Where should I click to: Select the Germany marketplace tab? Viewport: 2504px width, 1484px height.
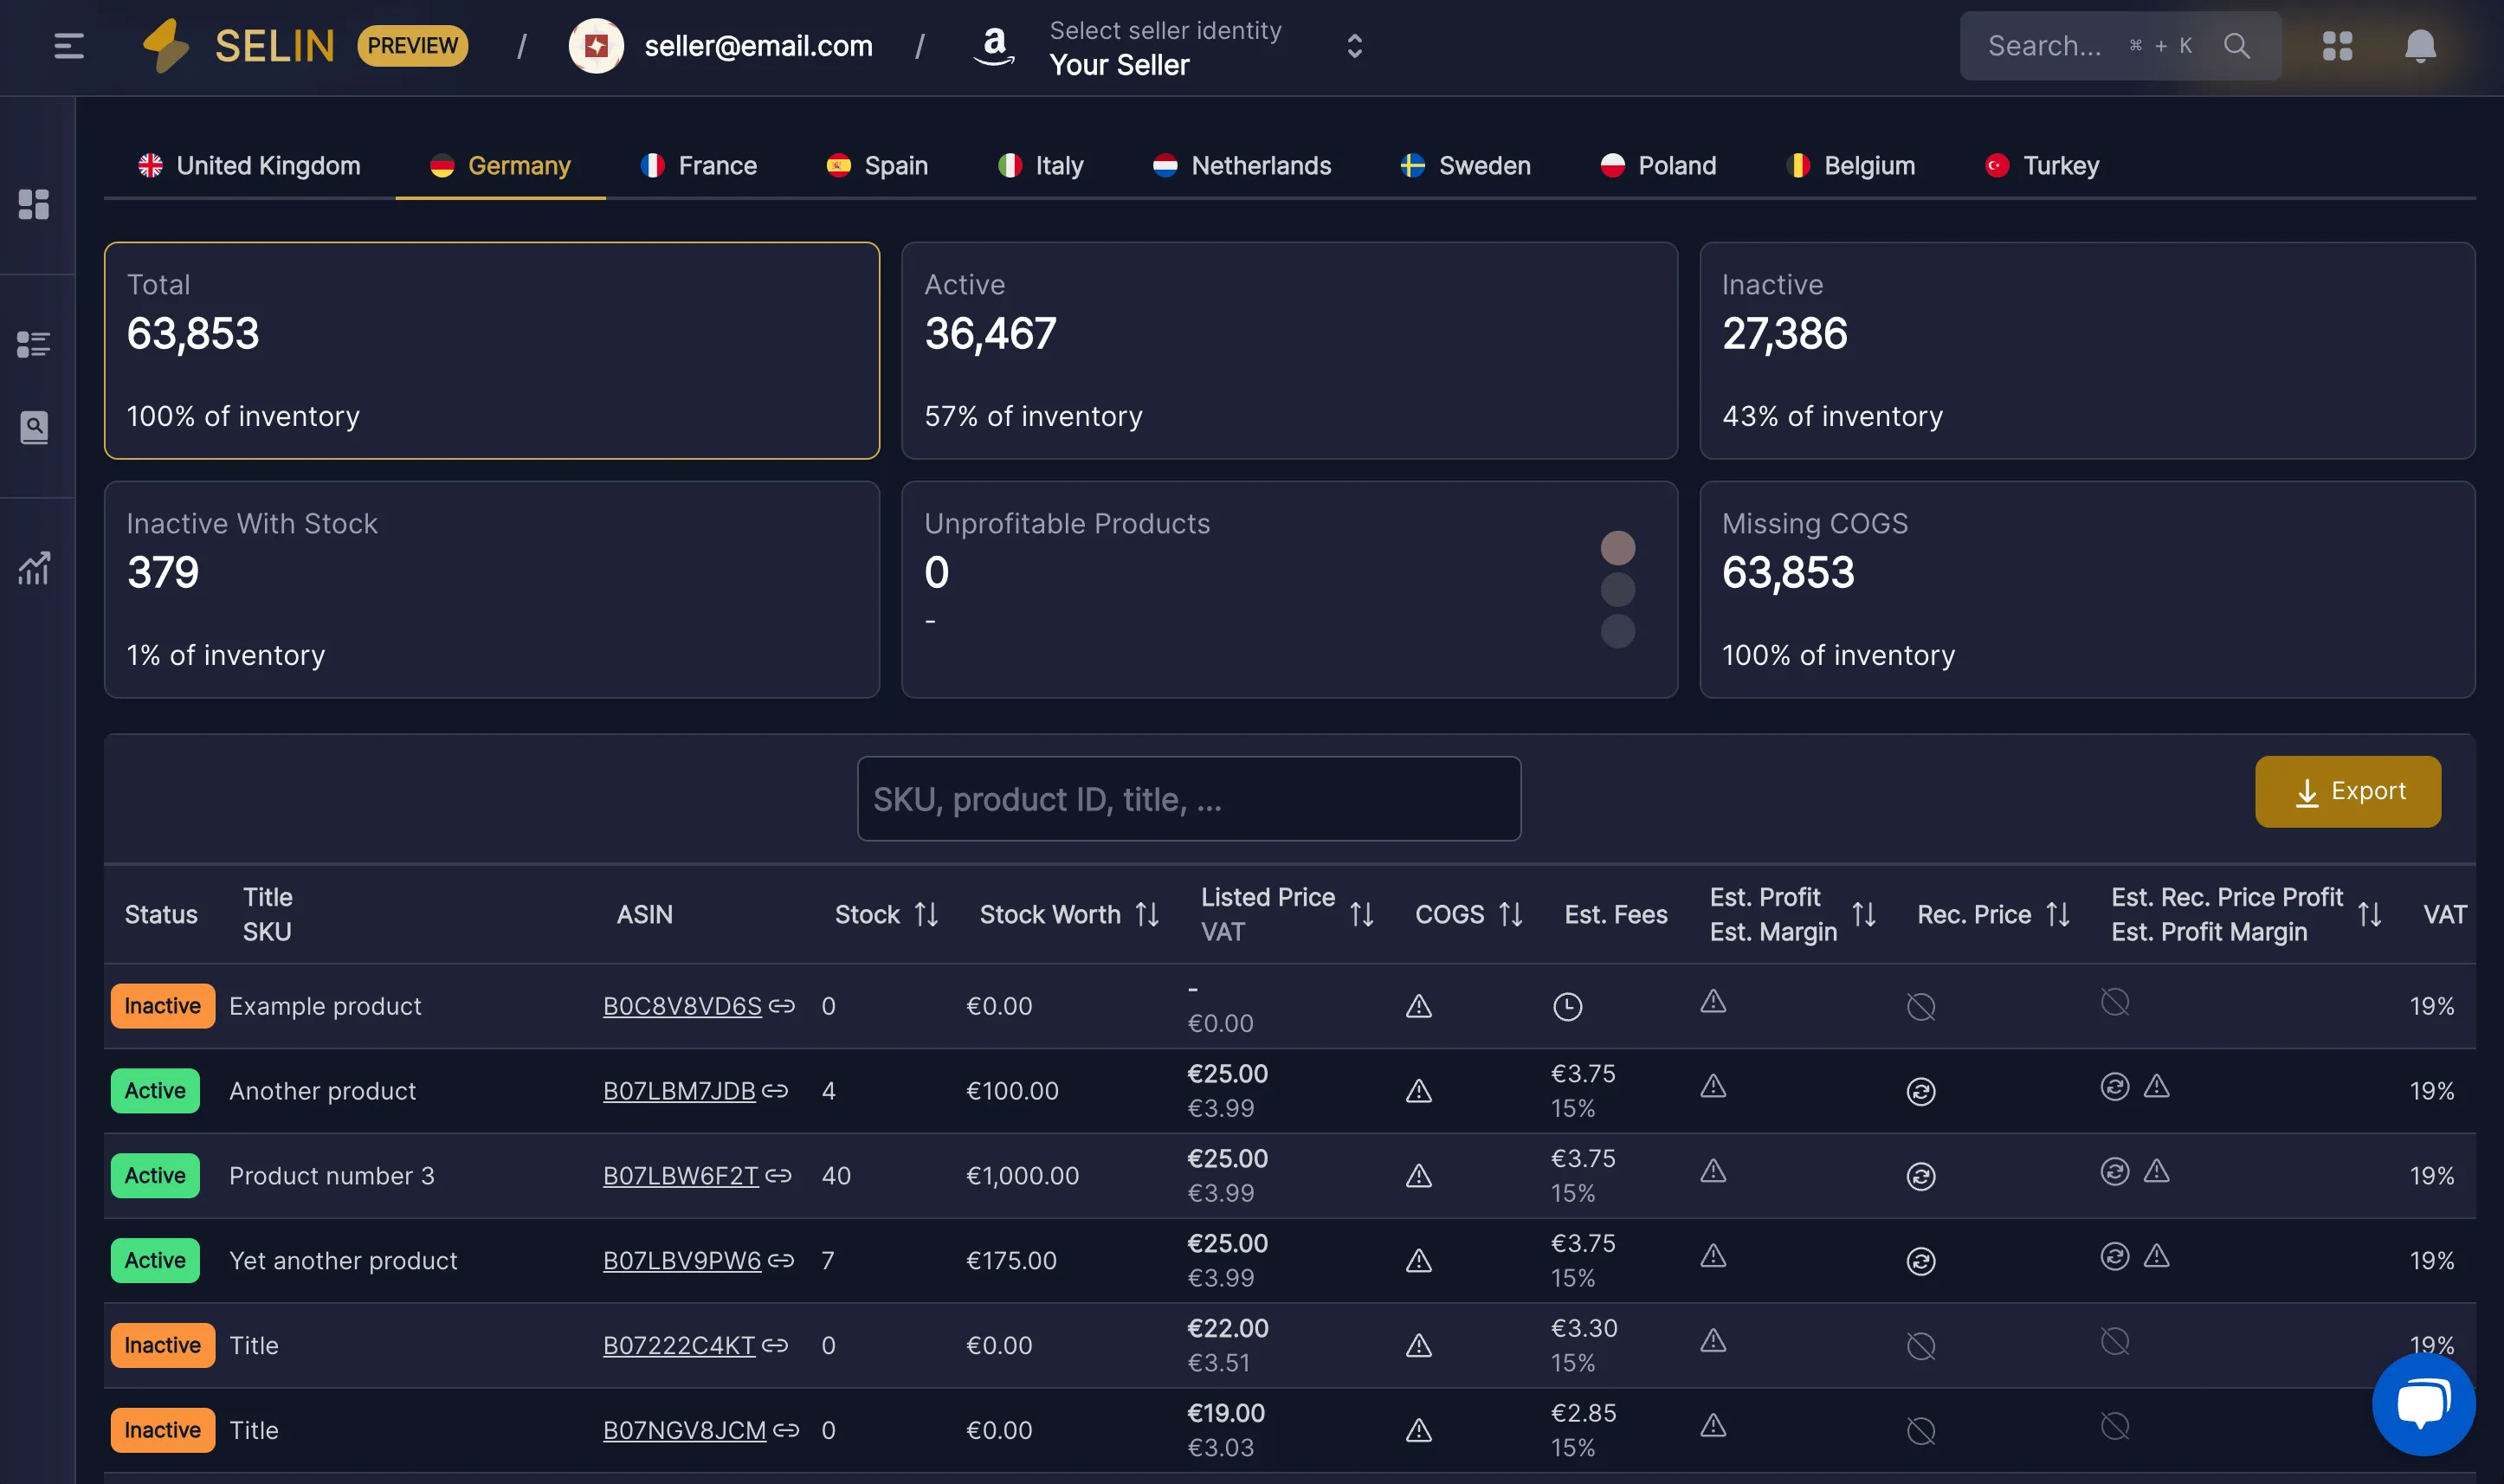click(x=501, y=166)
